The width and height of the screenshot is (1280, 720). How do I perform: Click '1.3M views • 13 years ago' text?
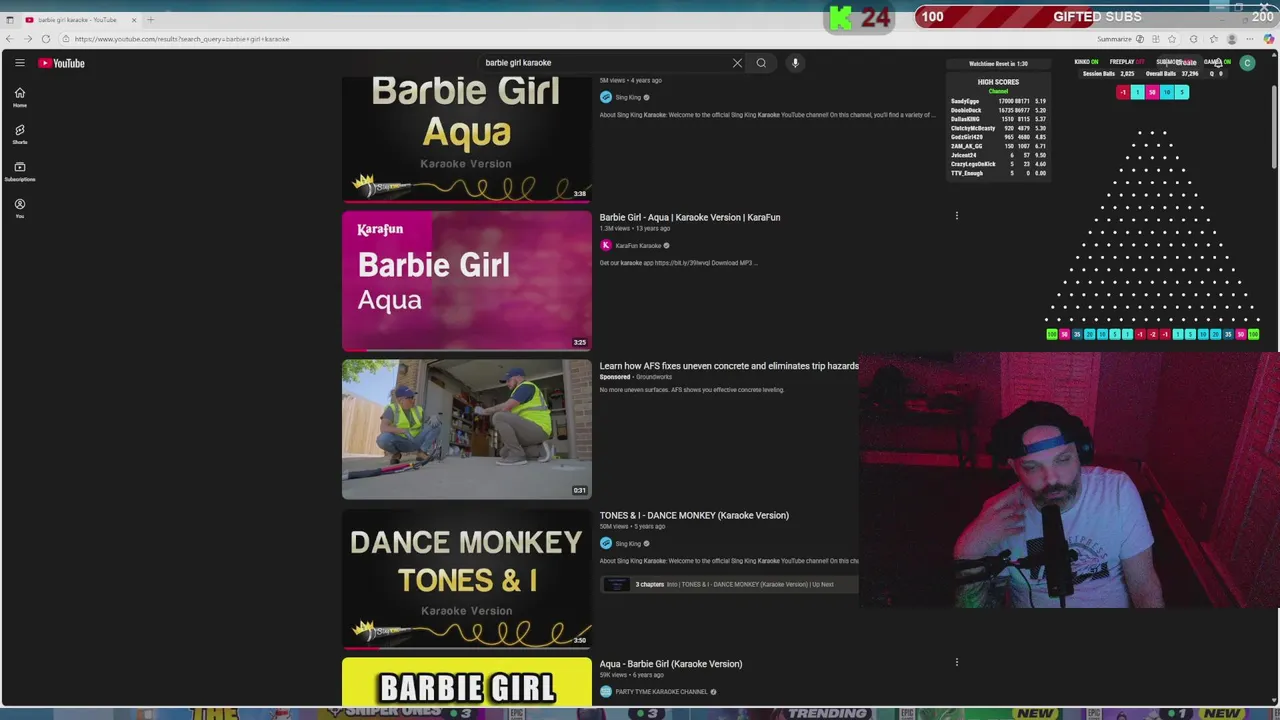pyautogui.click(x=634, y=229)
